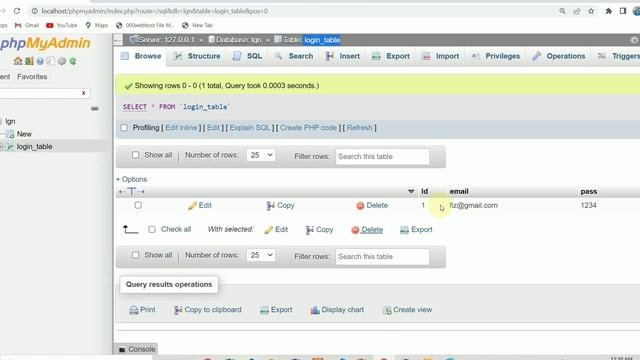Click pencil icon to edit row 1
The image size is (640, 360).
click(x=200, y=205)
